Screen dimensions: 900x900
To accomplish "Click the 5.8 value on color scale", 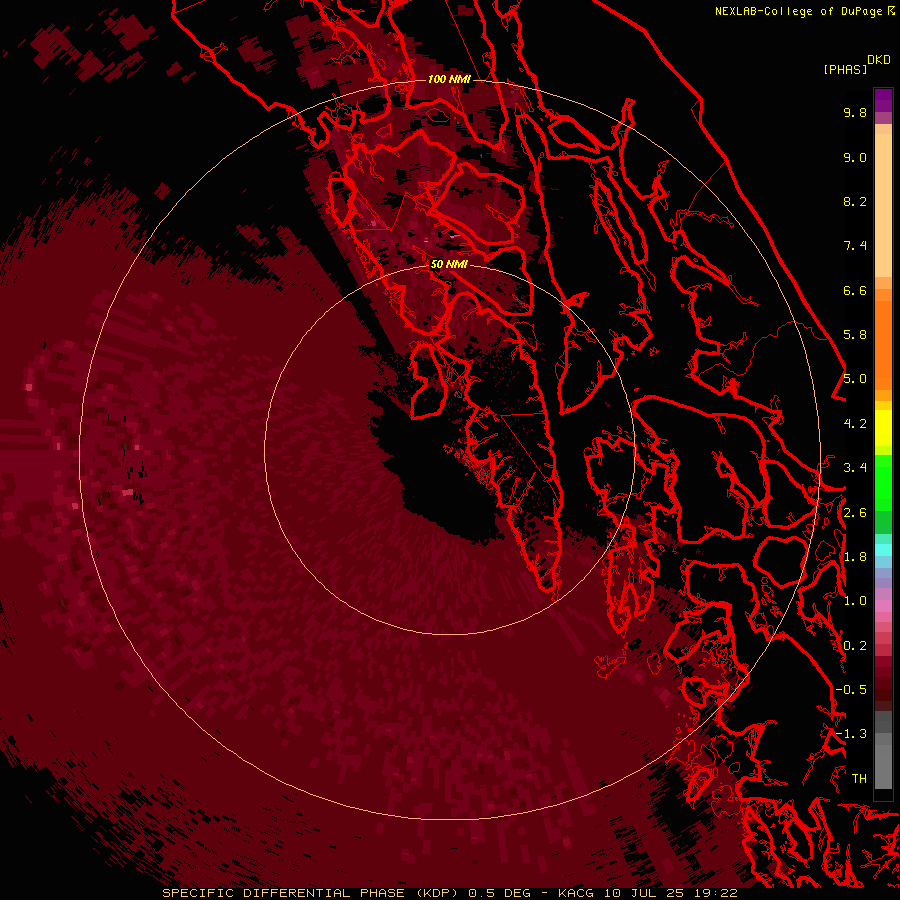I will 855,335.
